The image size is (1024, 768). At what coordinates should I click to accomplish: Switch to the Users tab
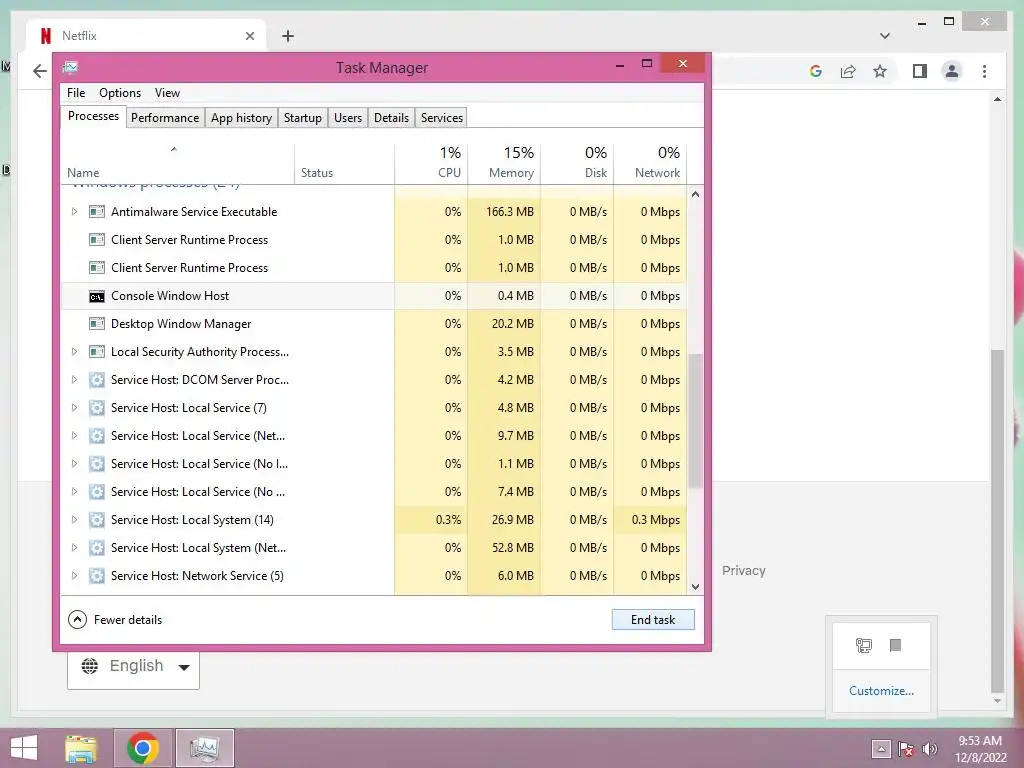tap(347, 118)
